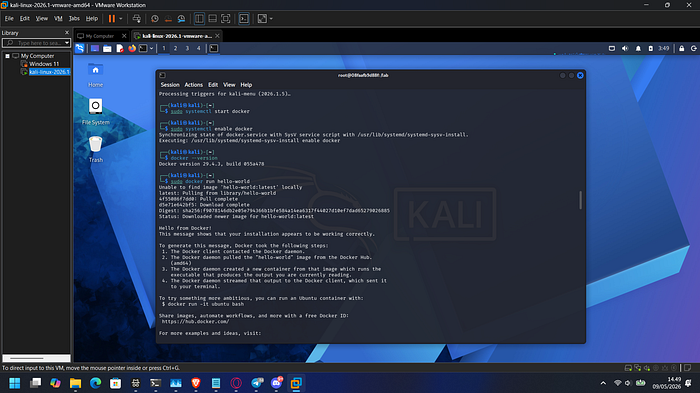Launch terminal emulator from Kali panel

pyautogui.click(x=143, y=48)
